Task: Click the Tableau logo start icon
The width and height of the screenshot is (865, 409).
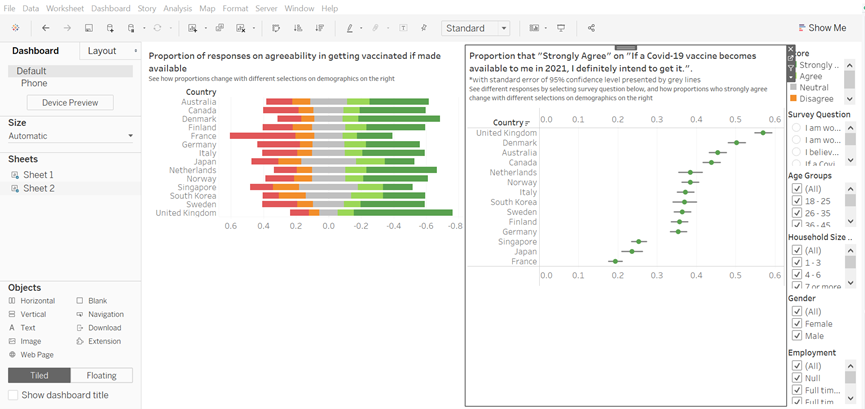Action: [15, 28]
